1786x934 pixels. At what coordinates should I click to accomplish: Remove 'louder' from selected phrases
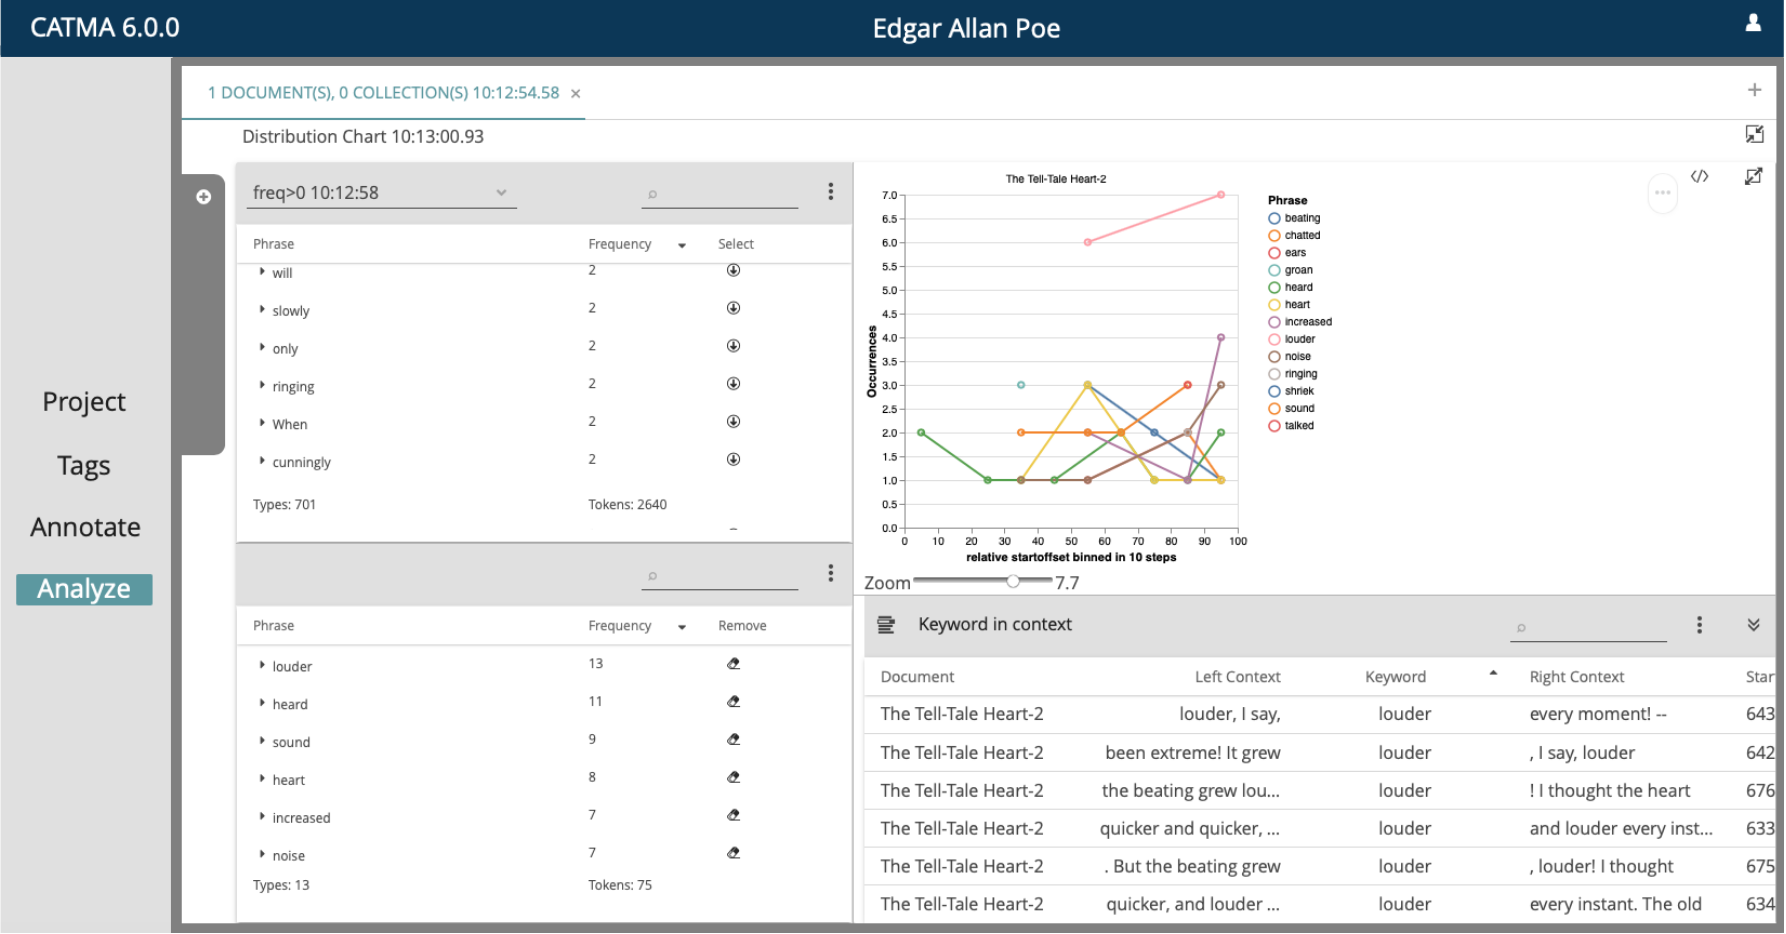coord(733,664)
